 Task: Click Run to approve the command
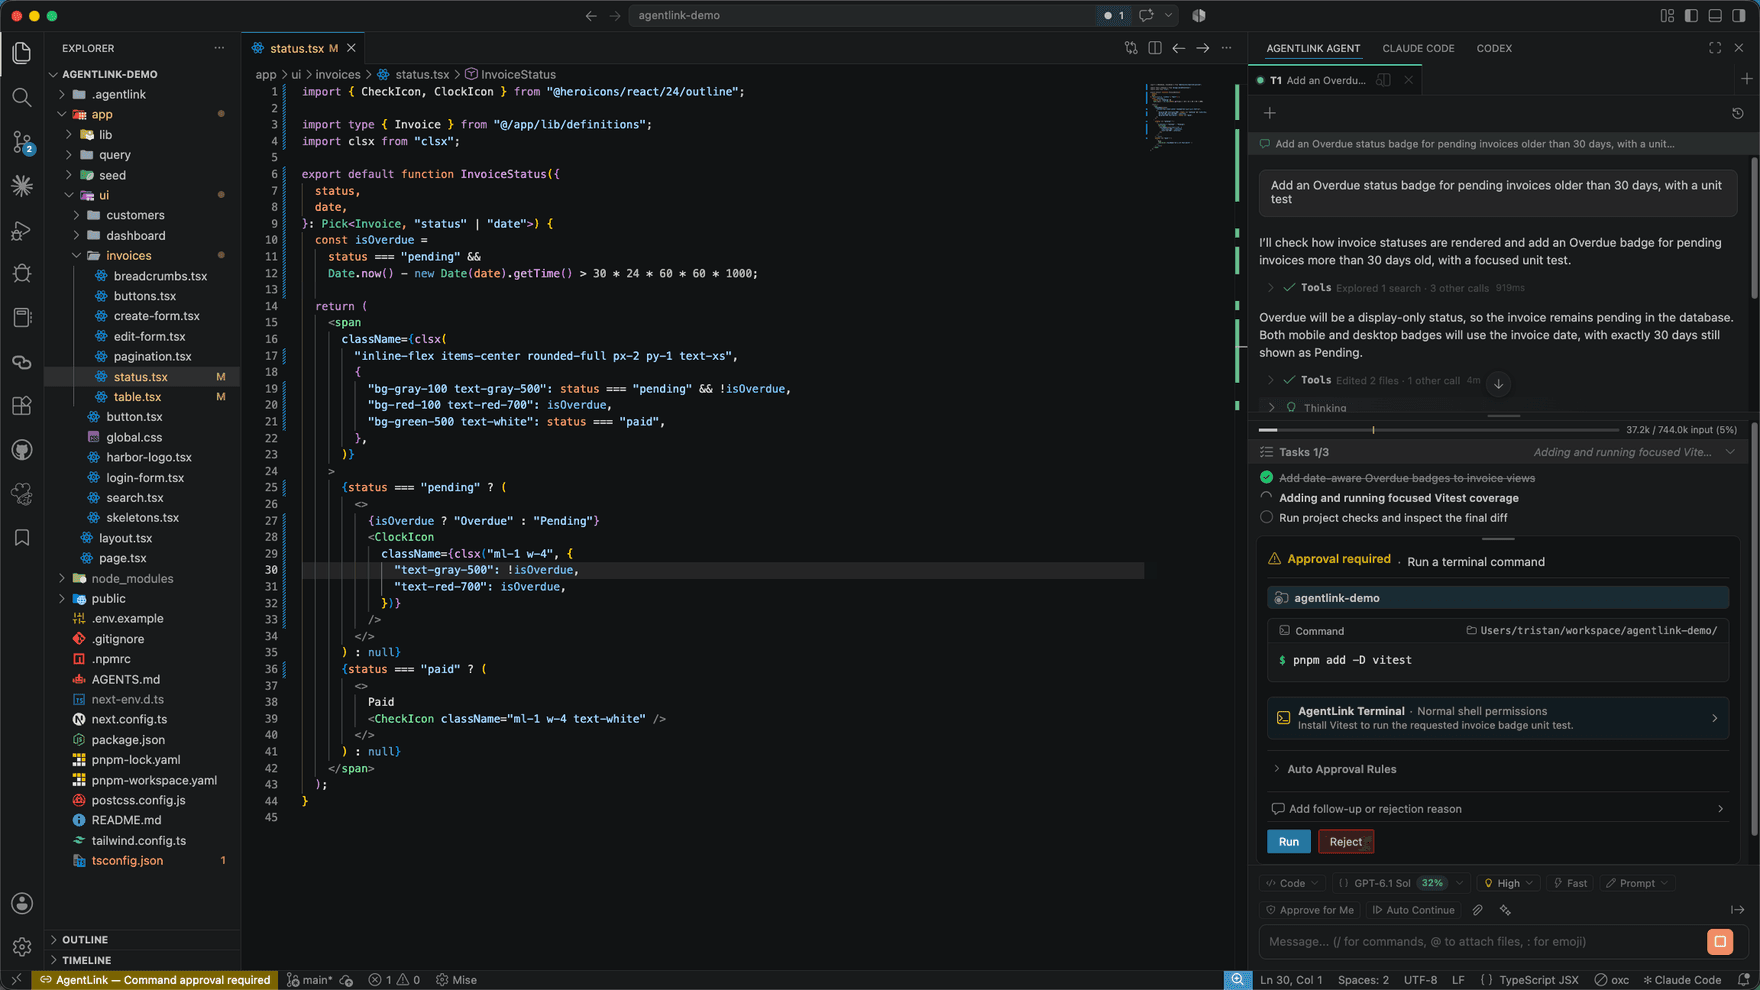(1289, 842)
